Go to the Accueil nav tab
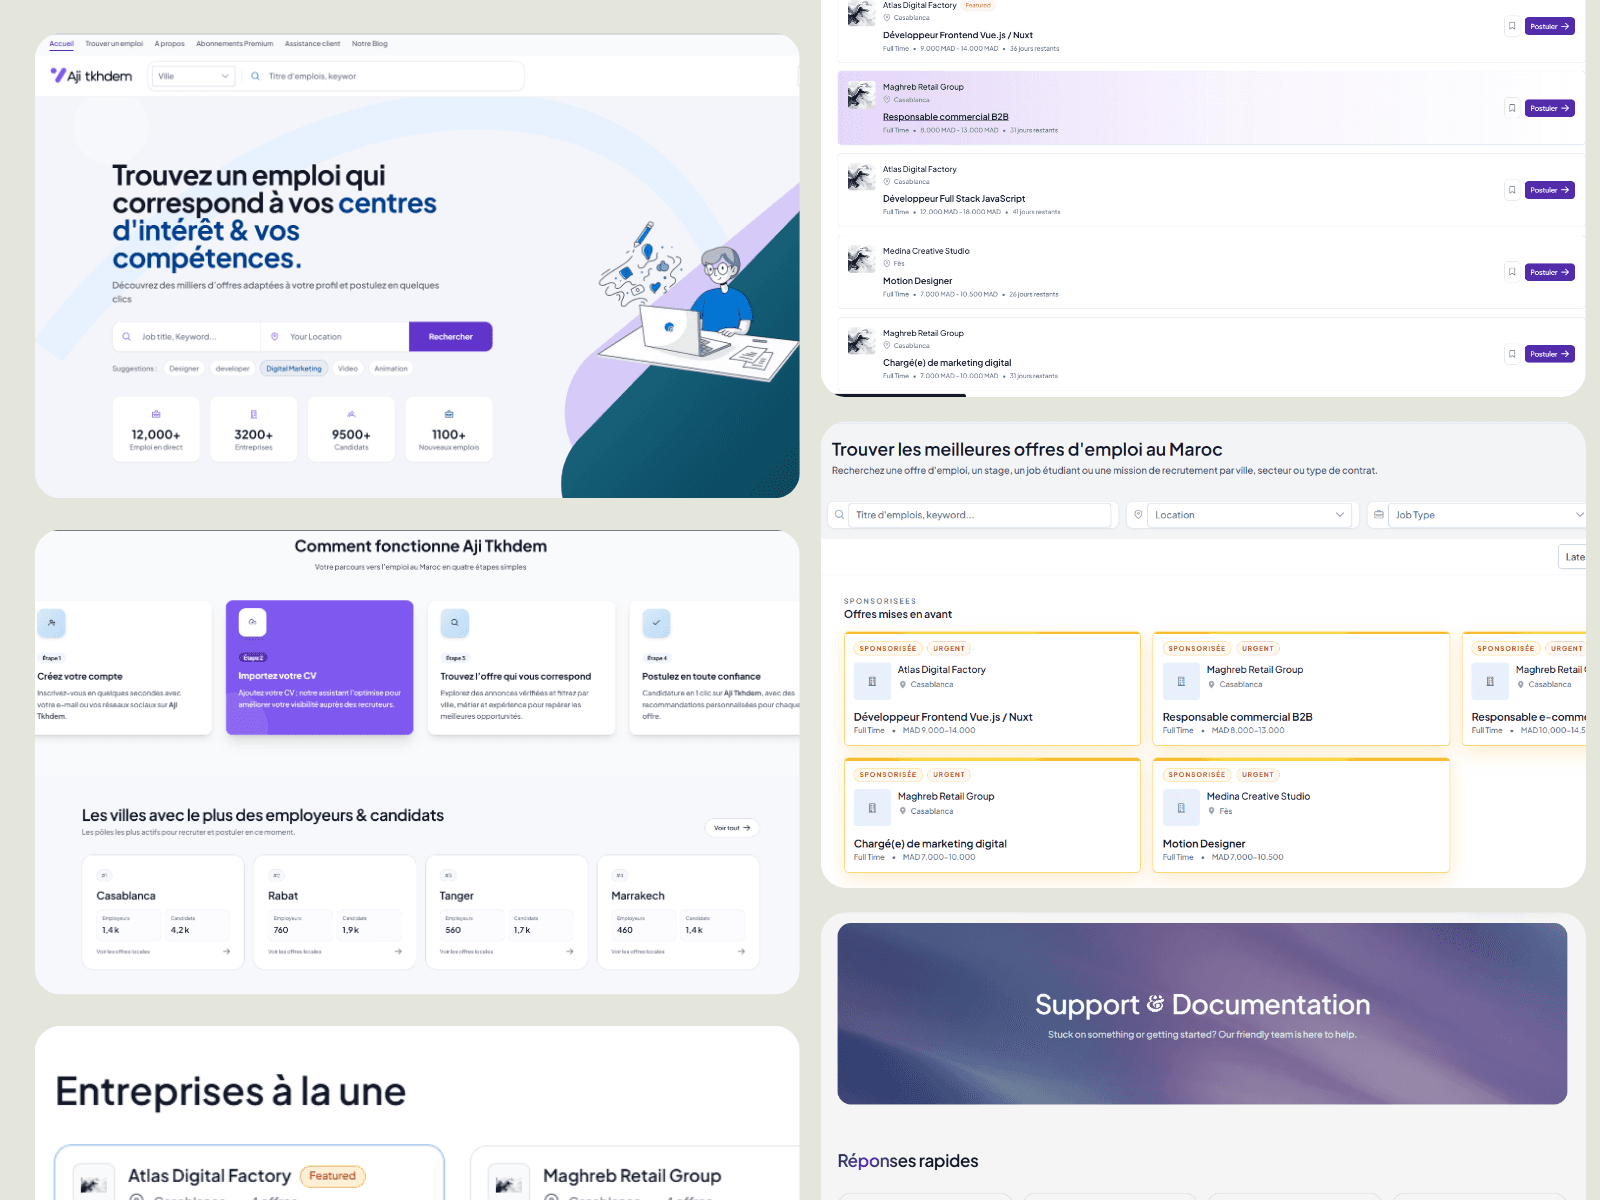Screen dimensions: 1600x1200 tap(62, 44)
